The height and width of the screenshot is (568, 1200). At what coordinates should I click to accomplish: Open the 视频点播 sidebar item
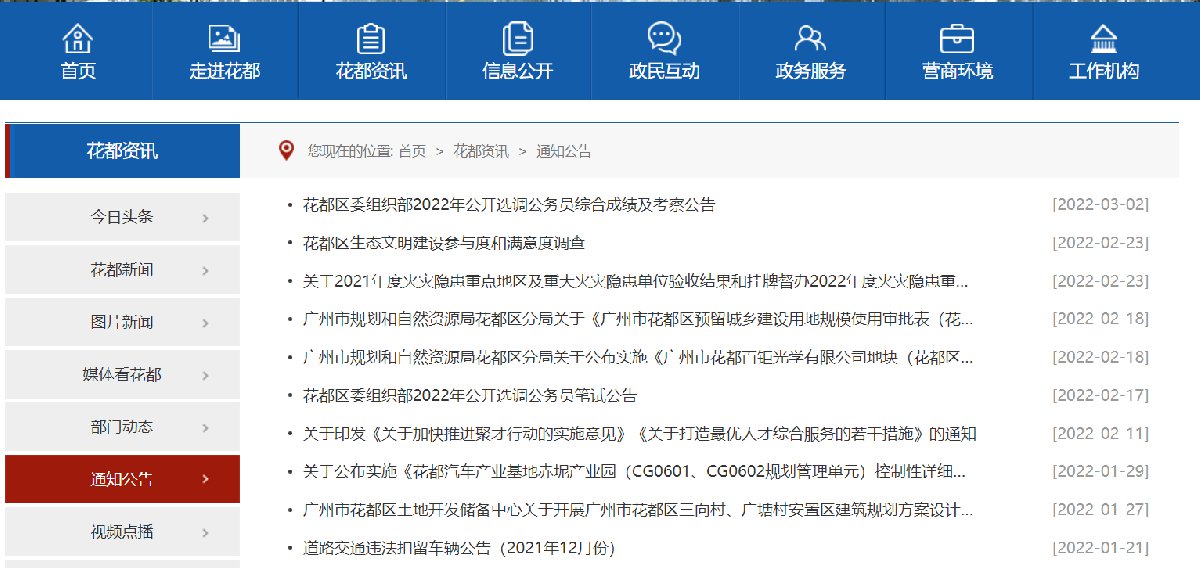(122, 532)
